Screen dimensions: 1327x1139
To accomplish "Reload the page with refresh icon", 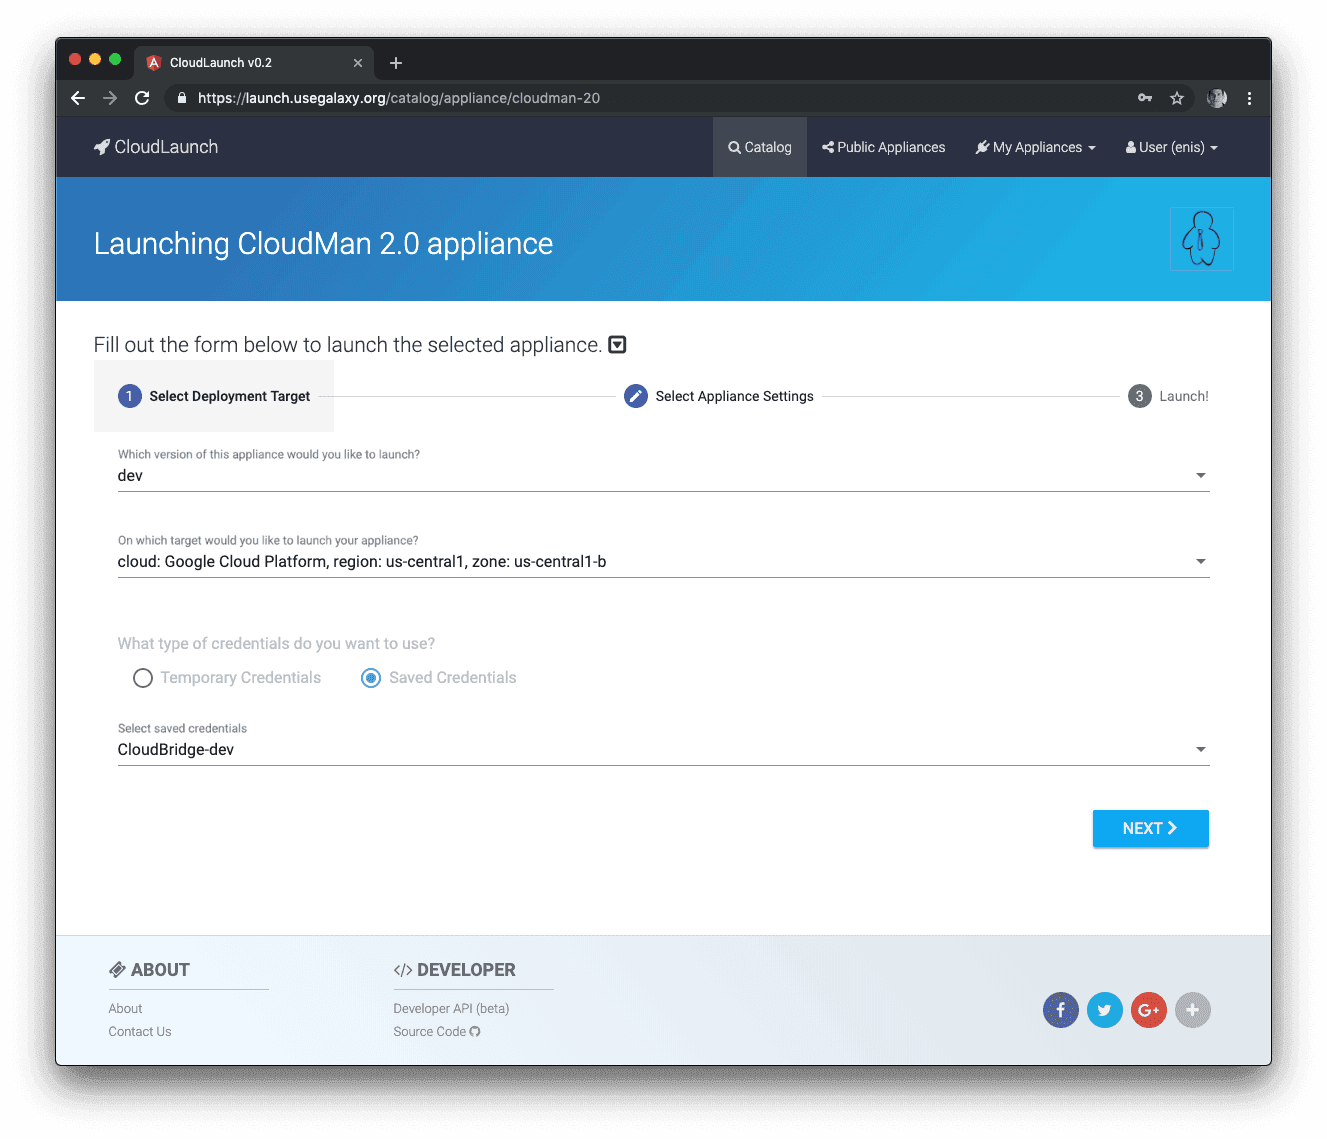I will [142, 98].
